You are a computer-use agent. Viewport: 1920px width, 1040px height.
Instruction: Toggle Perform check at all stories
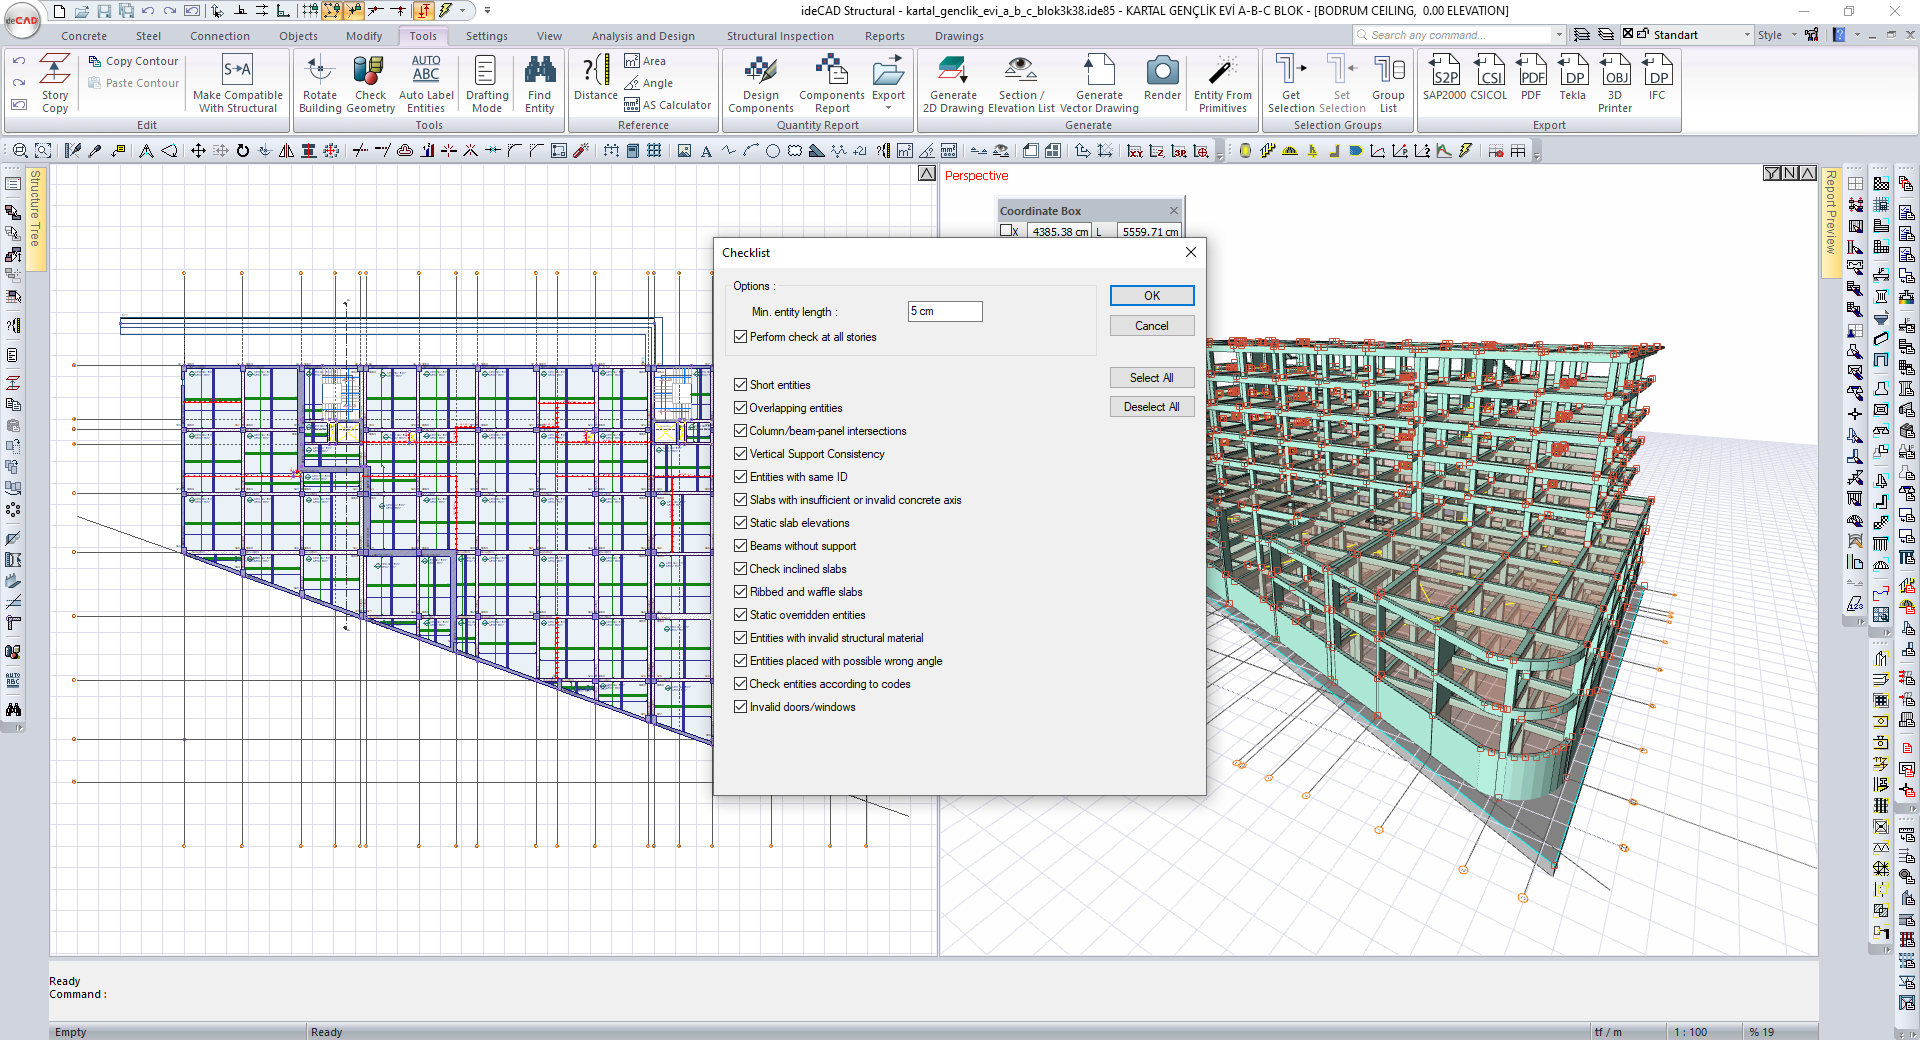(741, 337)
